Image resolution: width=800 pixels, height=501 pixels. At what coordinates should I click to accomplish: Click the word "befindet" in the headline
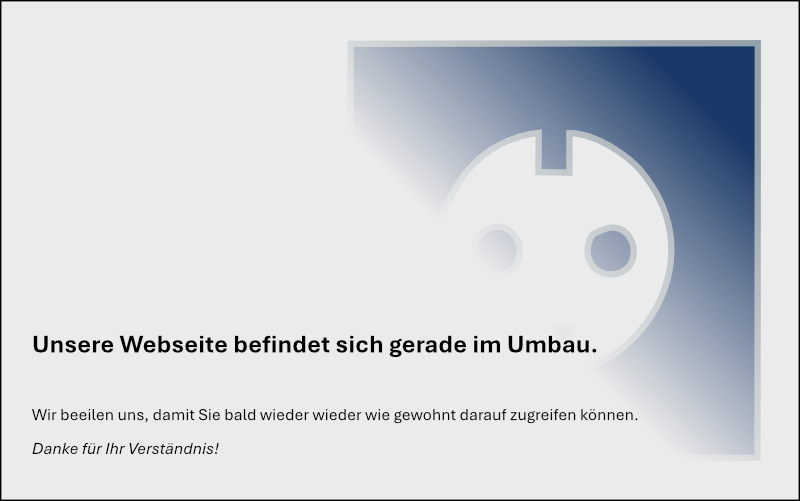281,344
